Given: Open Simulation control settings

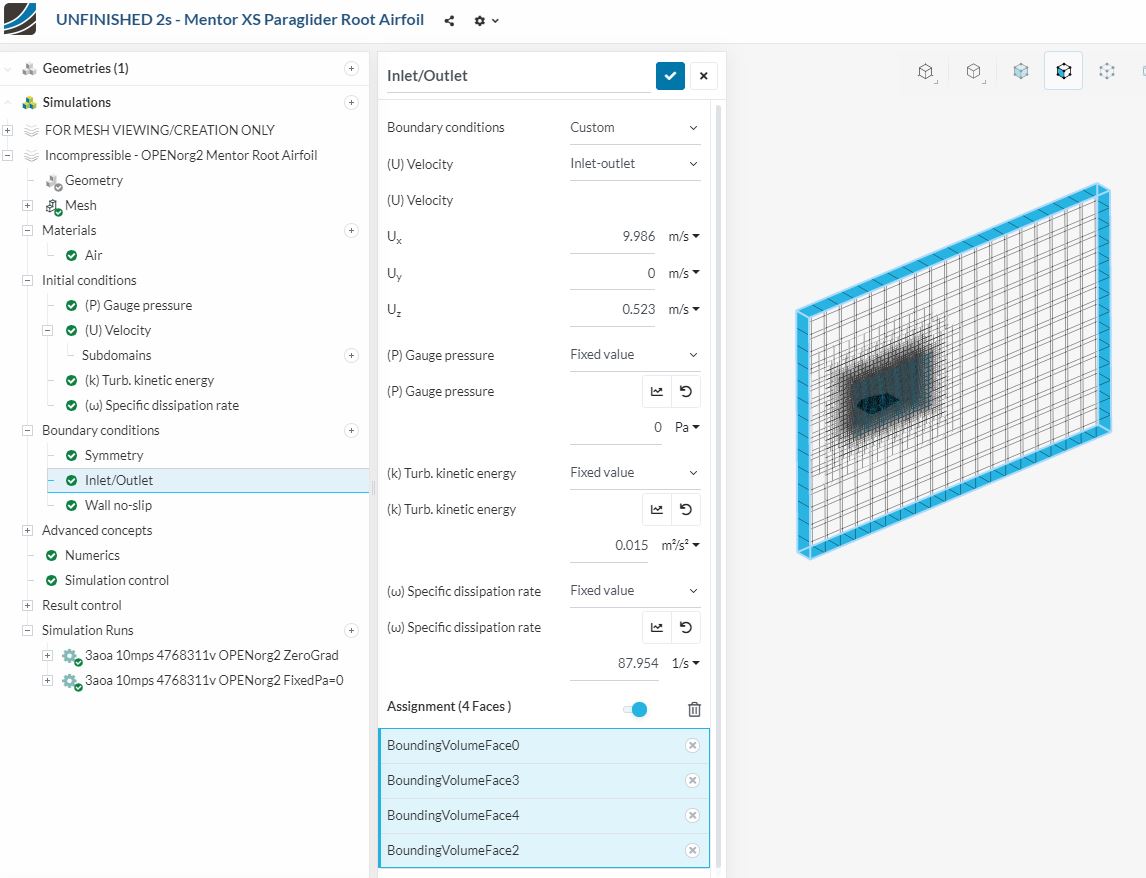Looking at the screenshot, I should 116,580.
